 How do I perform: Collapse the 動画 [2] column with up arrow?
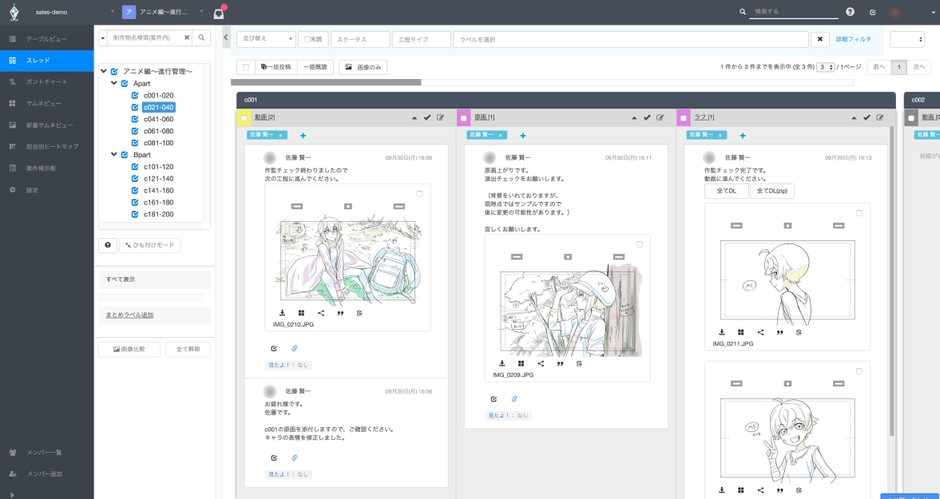(414, 118)
